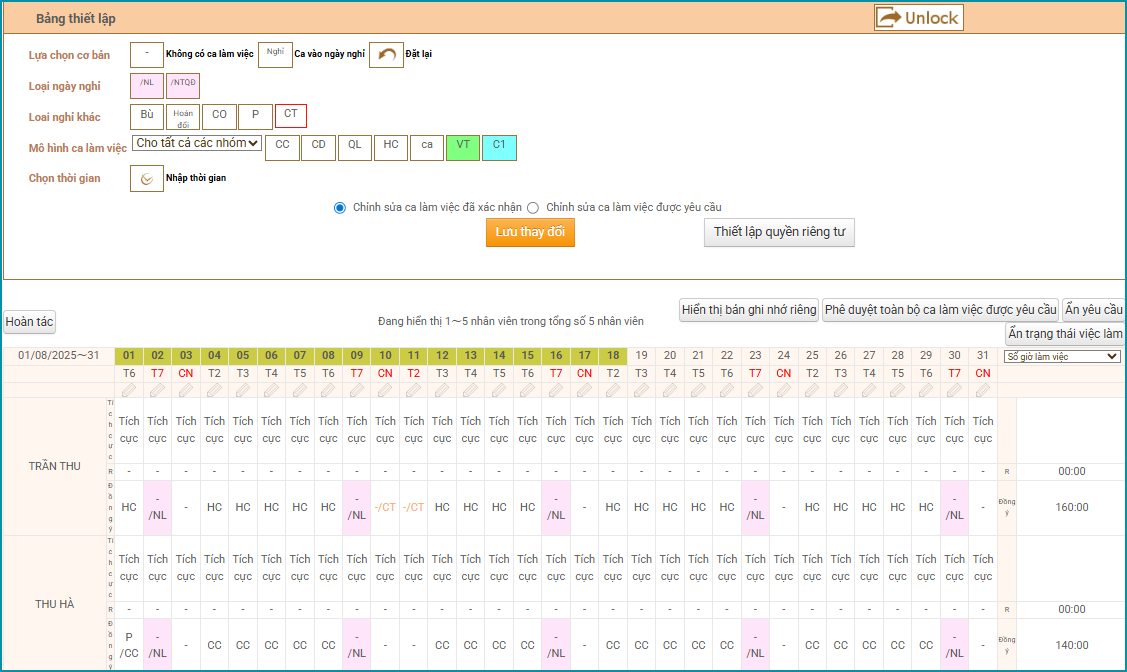This screenshot has width=1127, height=672.
Task: Click the pencil edit icon under day 10
Action: (385, 390)
